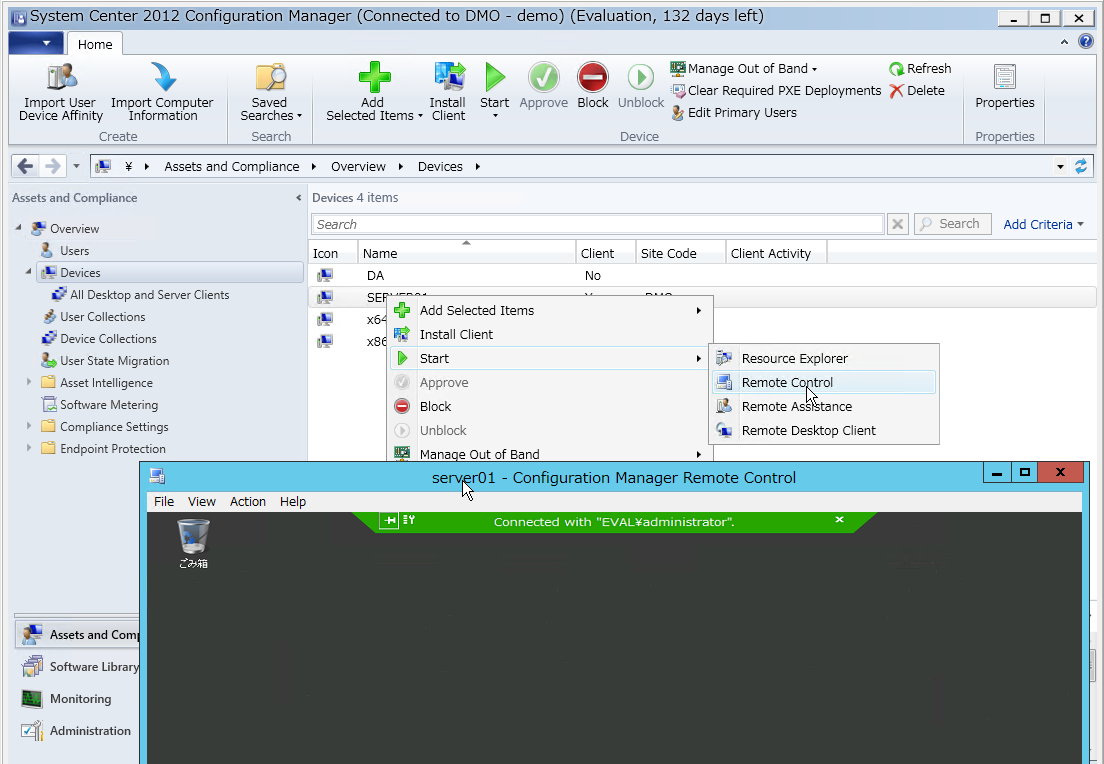1104x764 pixels.
Task: Click the Approve ribbon icon
Action: pos(544,77)
